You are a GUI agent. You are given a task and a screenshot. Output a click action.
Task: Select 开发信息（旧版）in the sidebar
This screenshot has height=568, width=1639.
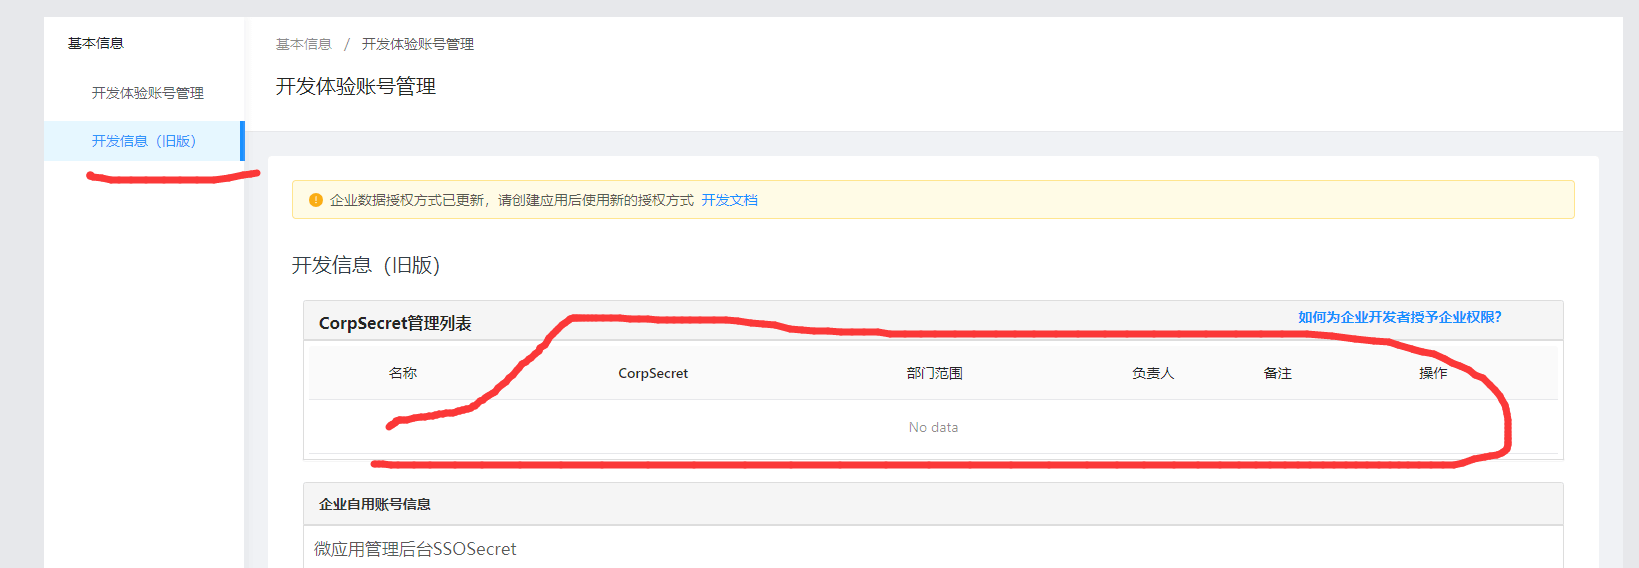(143, 141)
